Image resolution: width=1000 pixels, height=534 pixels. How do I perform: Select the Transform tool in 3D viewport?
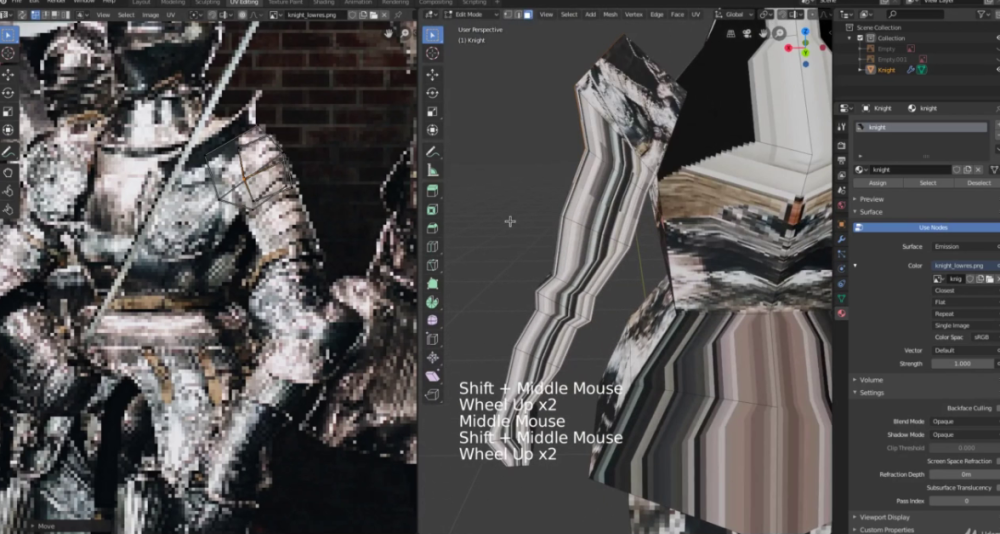tap(432, 130)
